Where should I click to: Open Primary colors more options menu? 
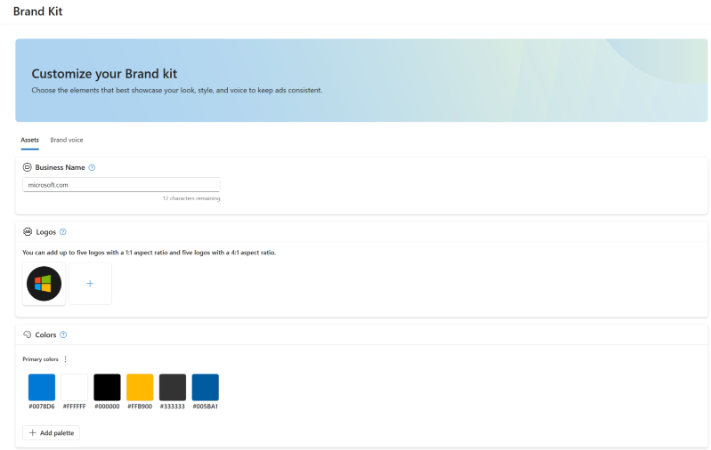(66, 359)
